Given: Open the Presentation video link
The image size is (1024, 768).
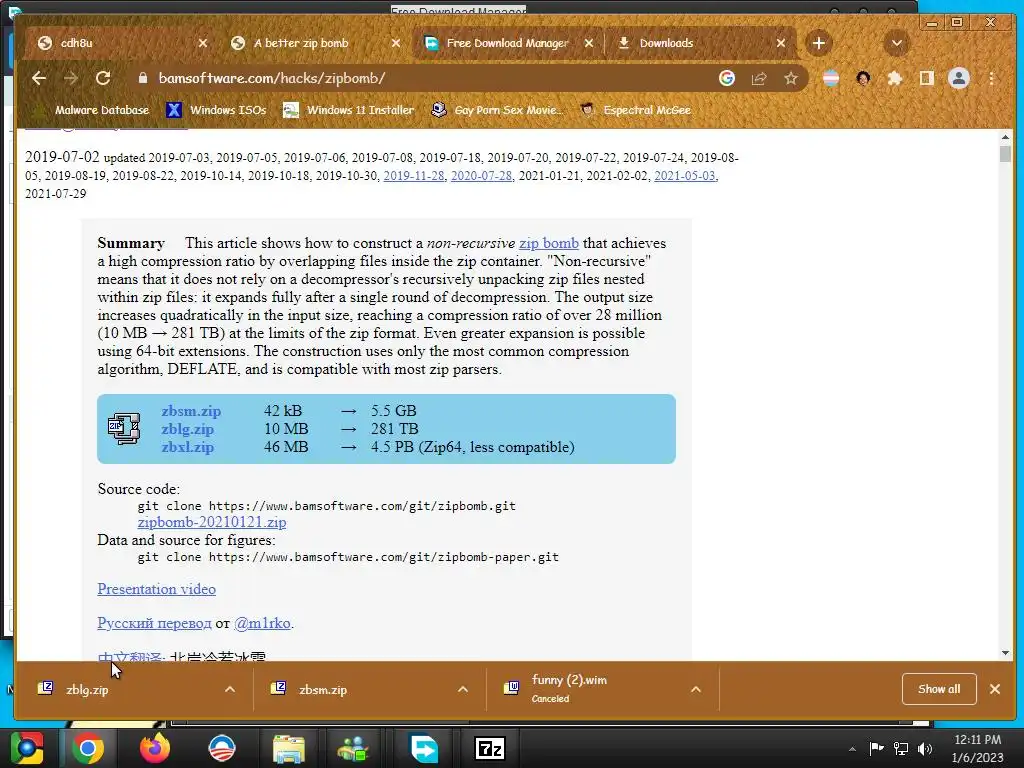Looking at the screenshot, I should click(x=156, y=589).
